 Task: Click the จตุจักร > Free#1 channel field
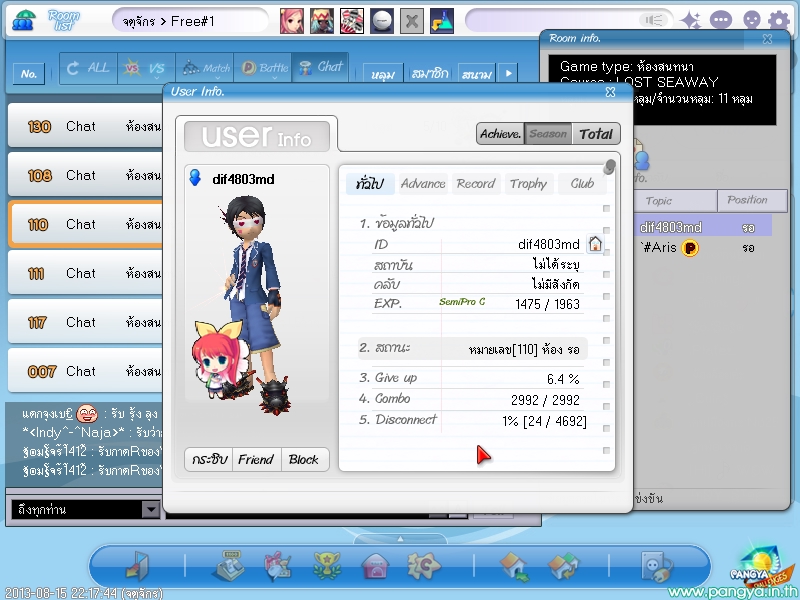click(190, 21)
